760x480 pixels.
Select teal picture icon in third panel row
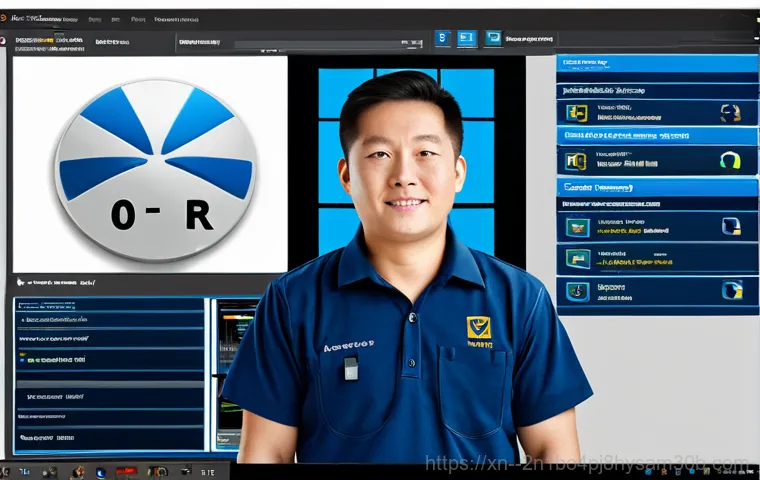coord(577,228)
